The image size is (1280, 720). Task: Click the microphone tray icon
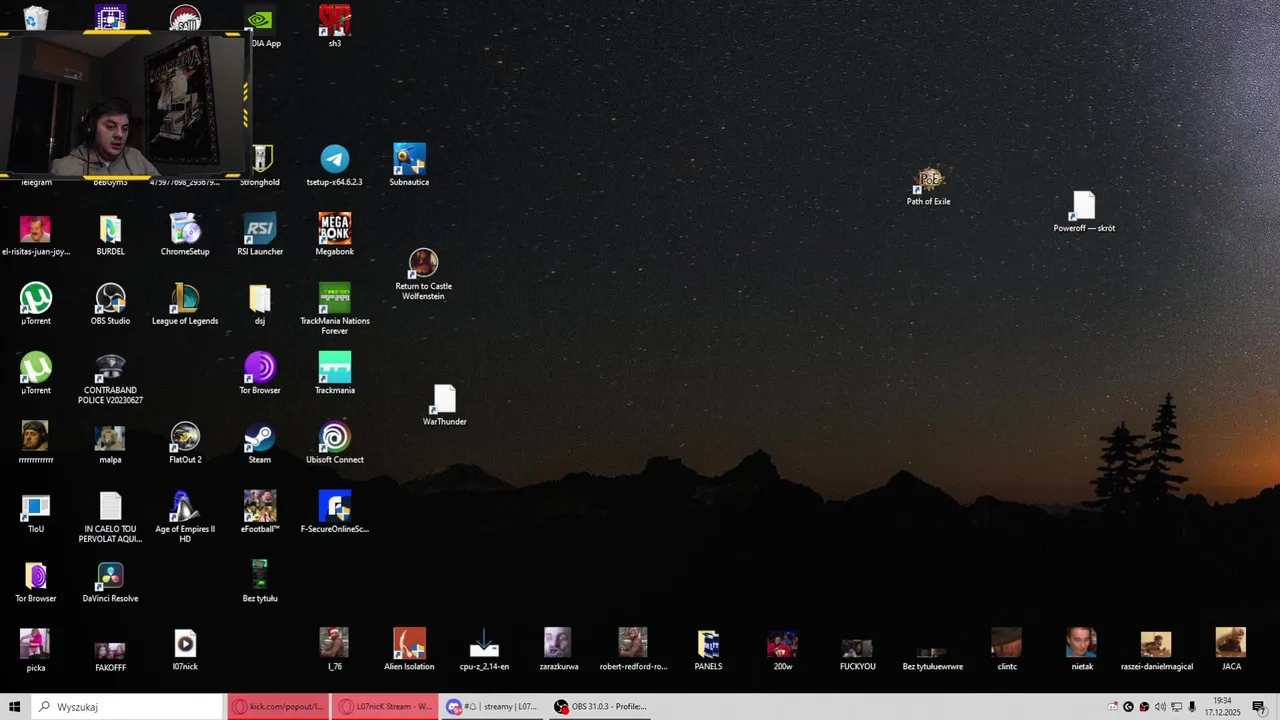tap(1192, 707)
